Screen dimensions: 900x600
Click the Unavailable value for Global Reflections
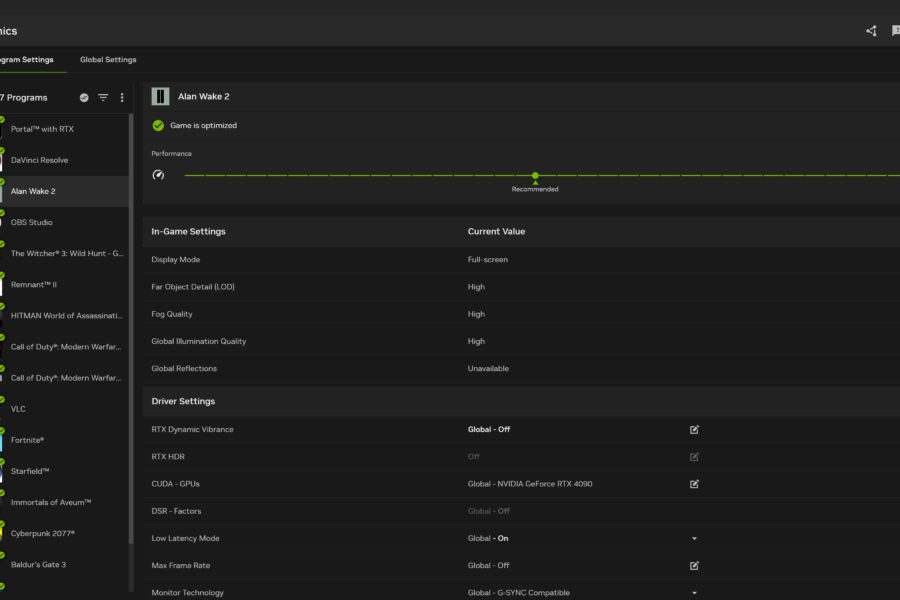488,369
